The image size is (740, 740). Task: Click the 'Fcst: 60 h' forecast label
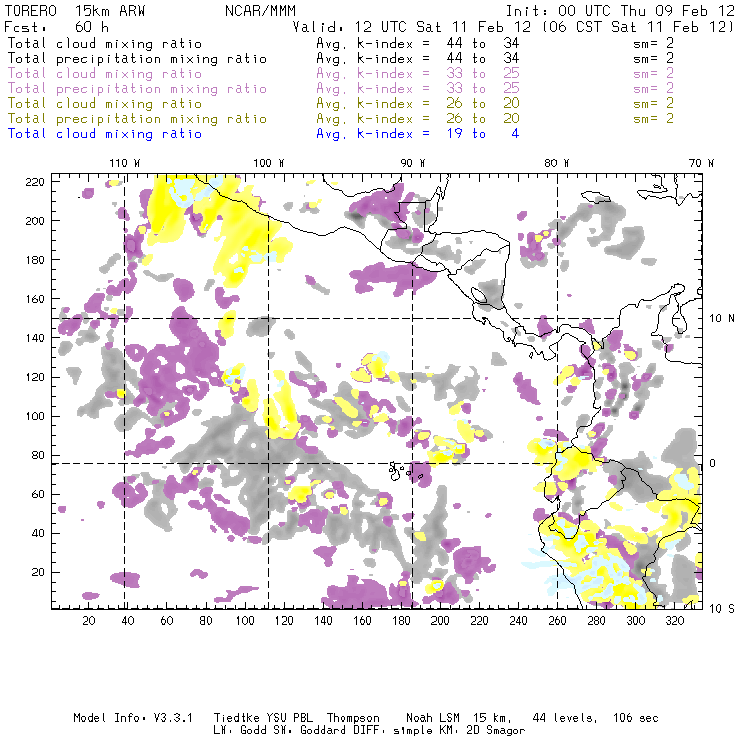(56, 27)
